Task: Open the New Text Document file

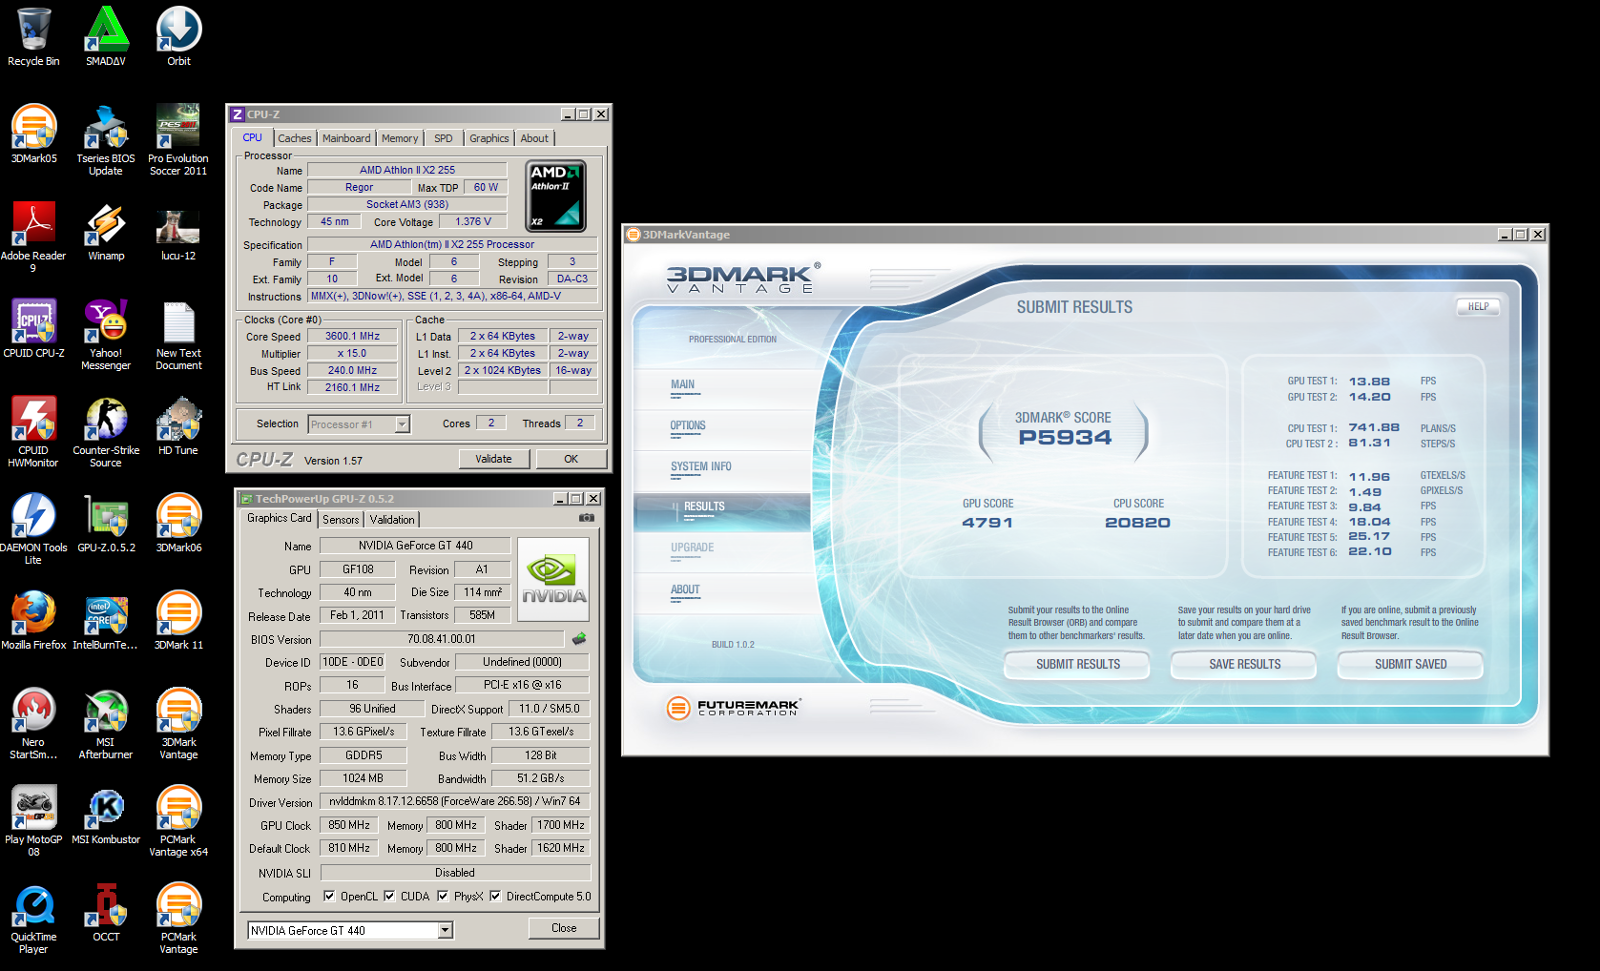Action: point(178,334)
